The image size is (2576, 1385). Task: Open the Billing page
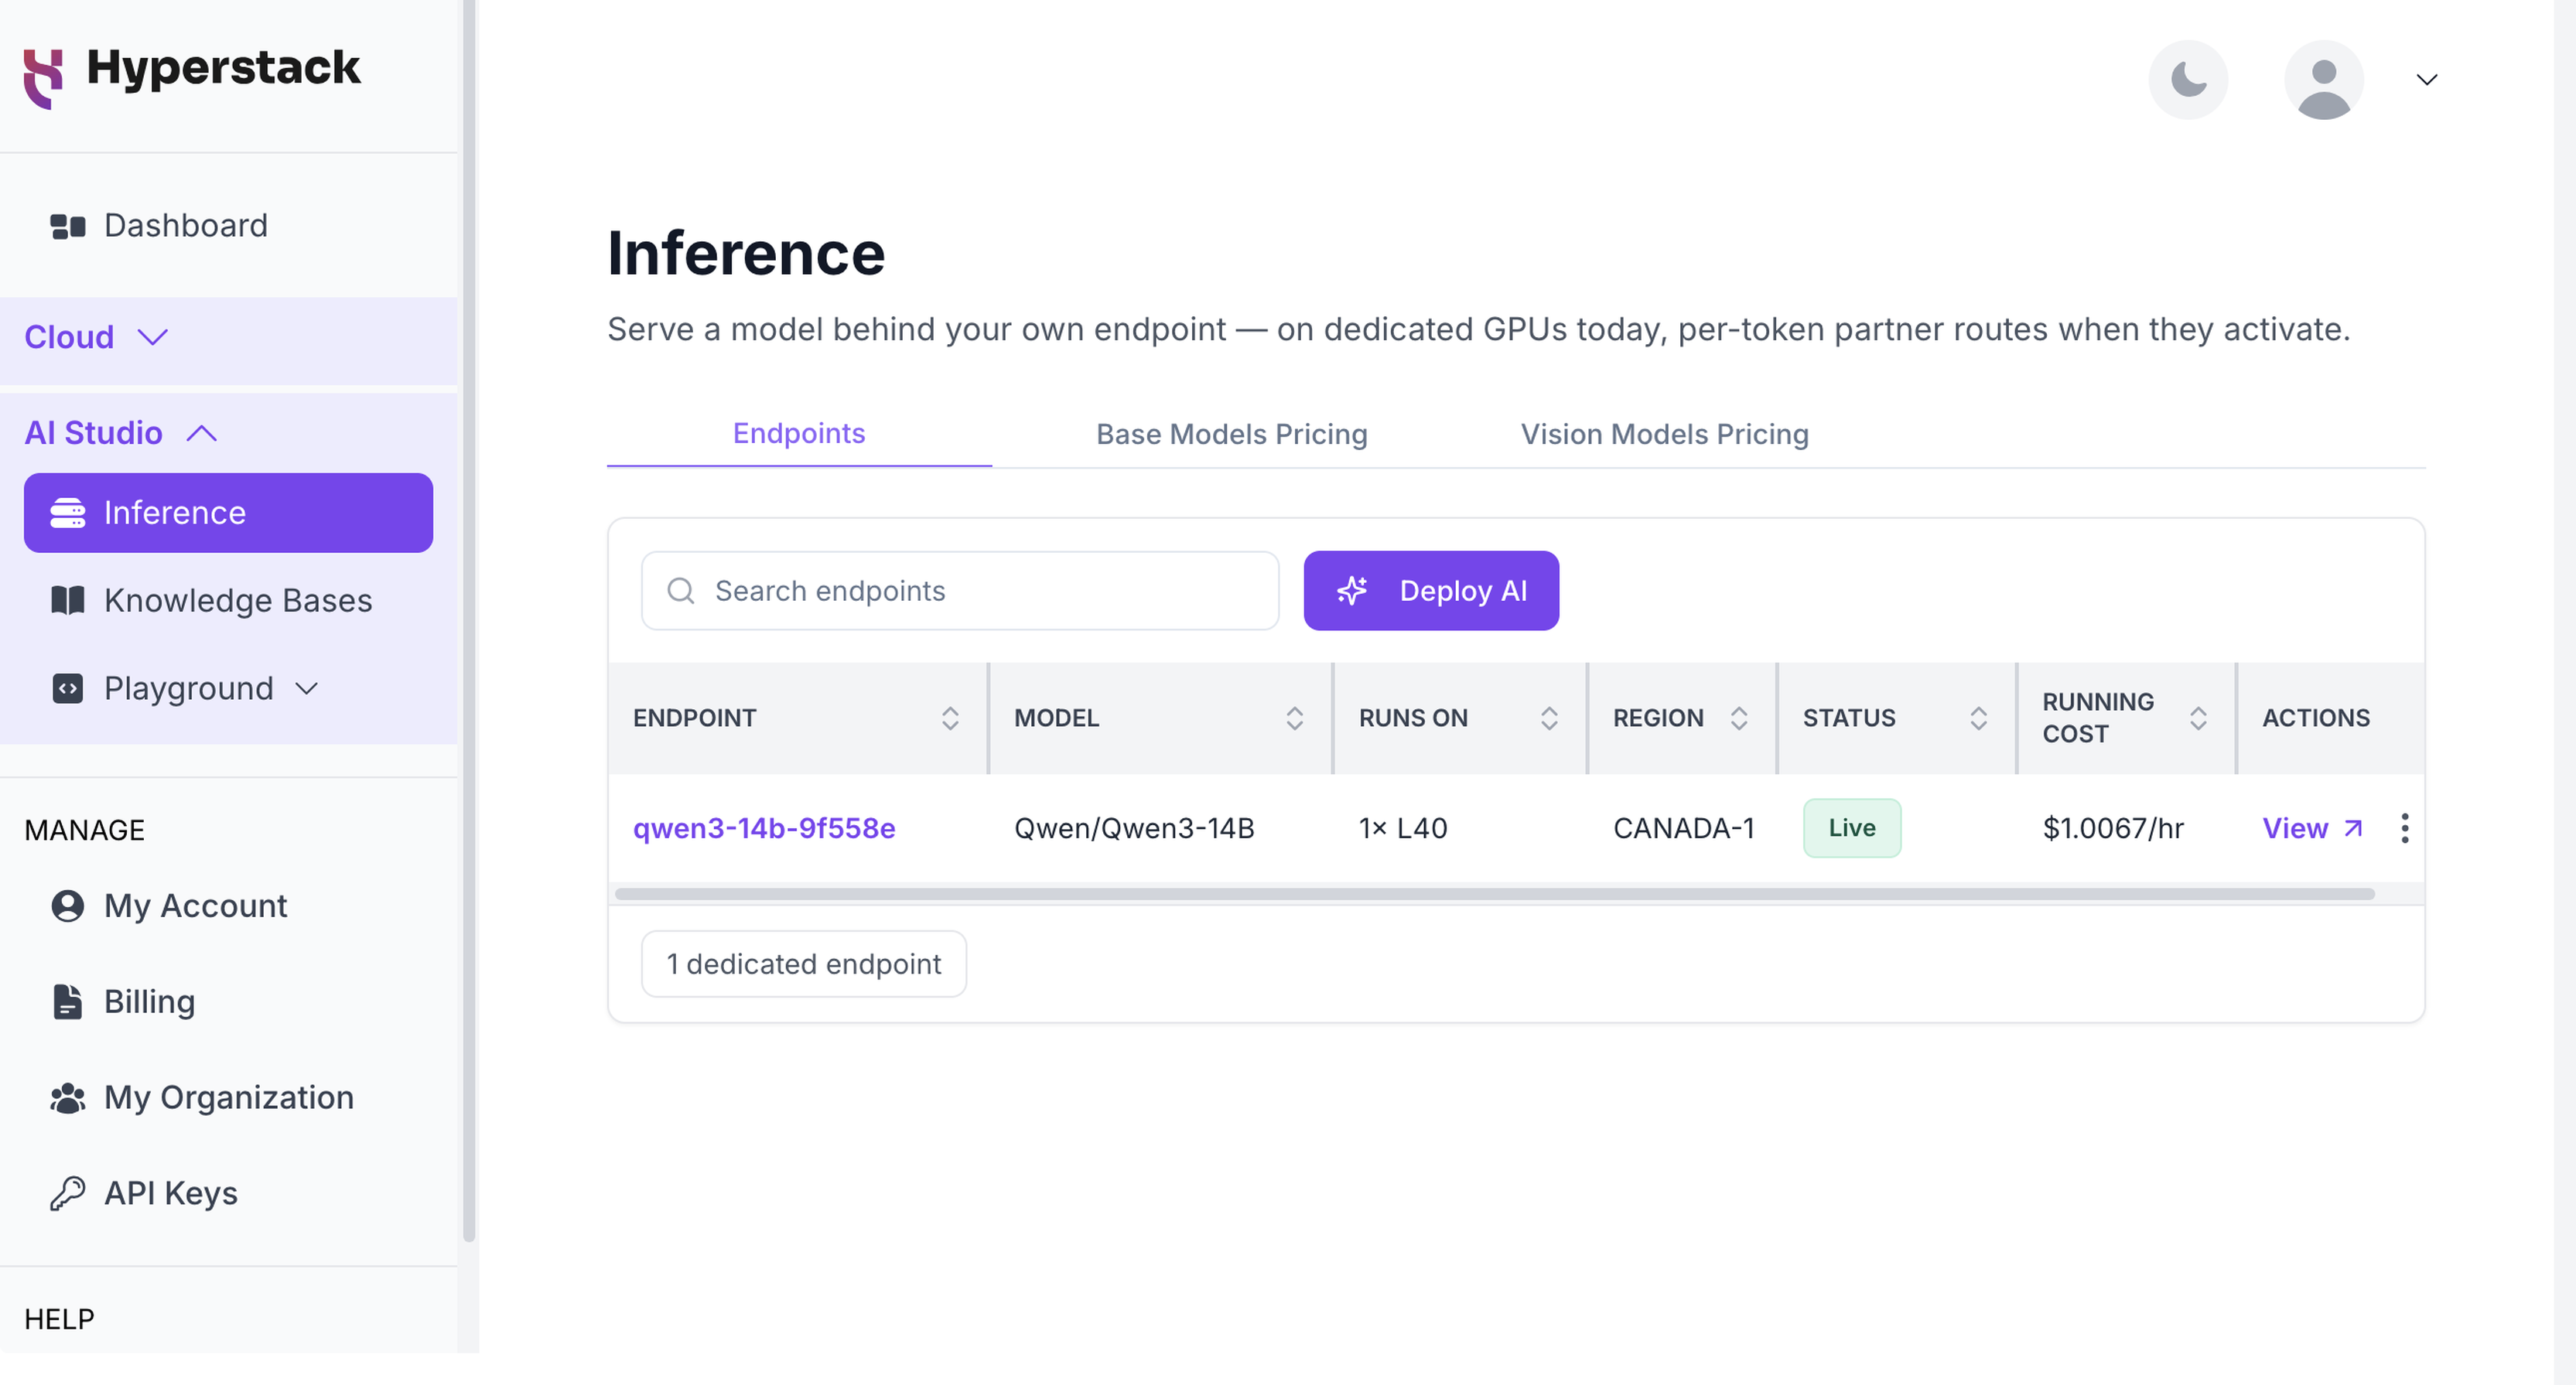click(229, 1002)
